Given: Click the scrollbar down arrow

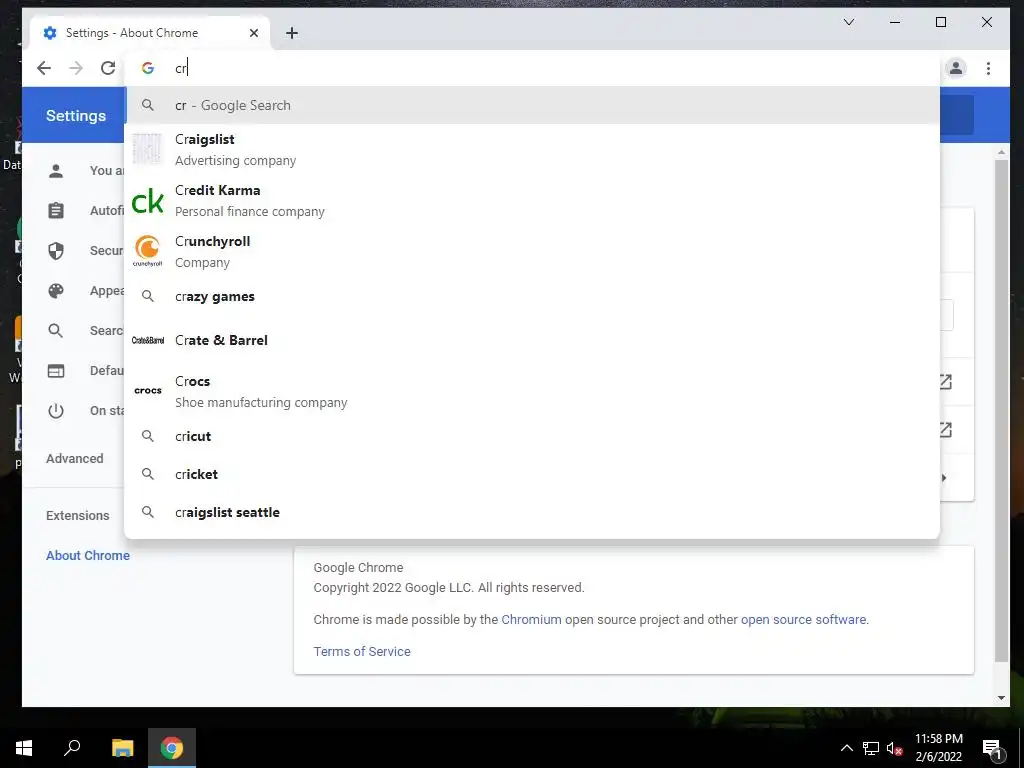Looking at the screenshot, I should [1001, 698].
